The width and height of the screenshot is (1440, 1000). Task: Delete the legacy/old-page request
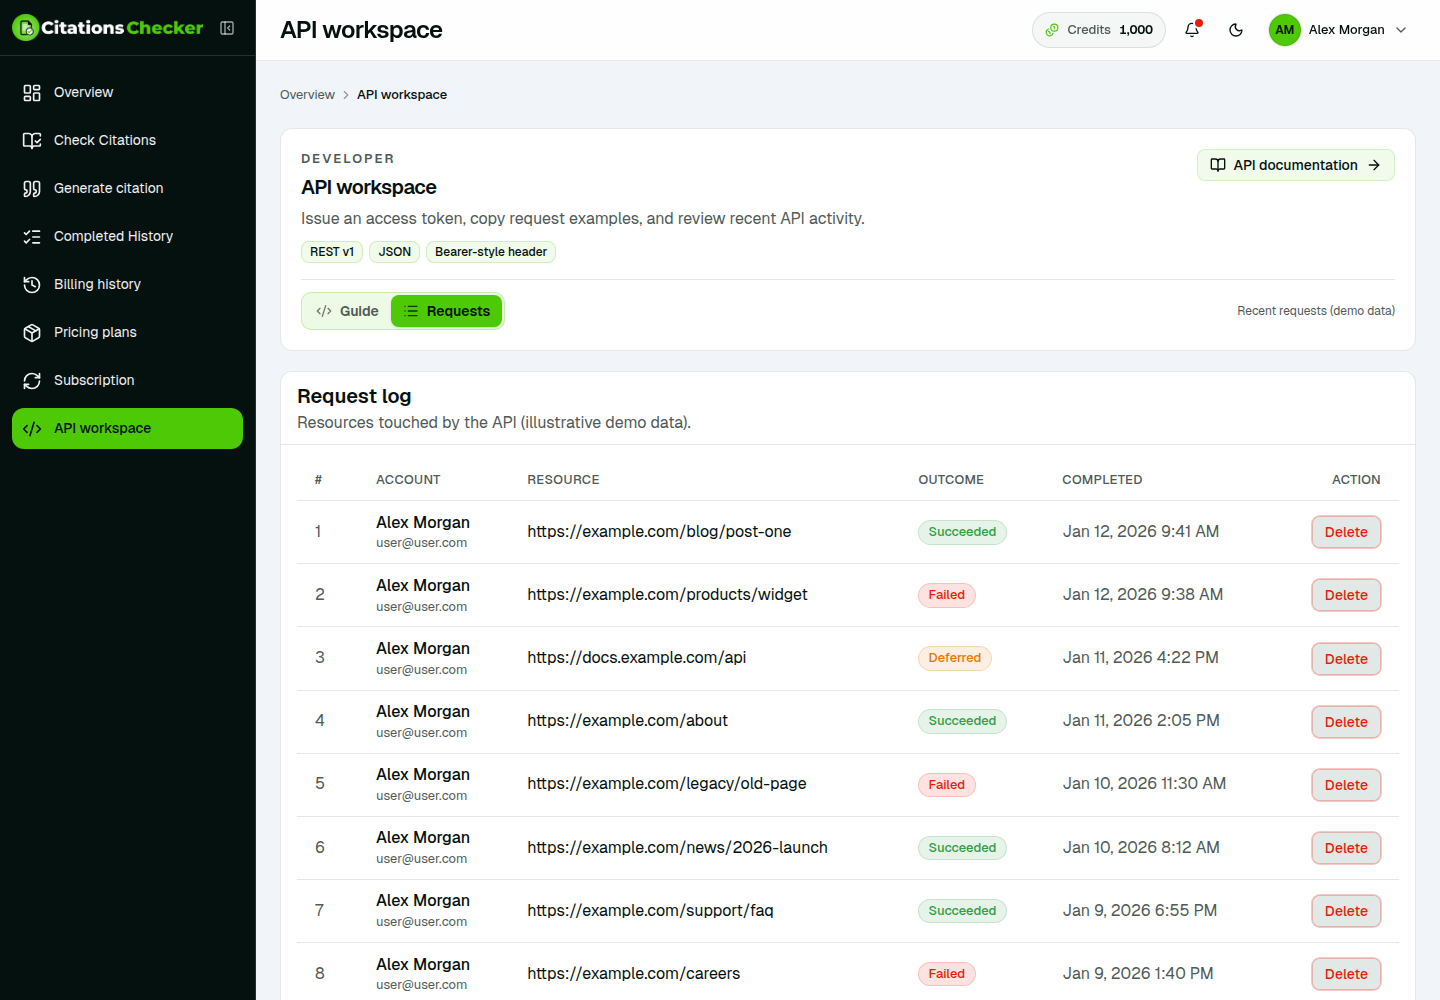tap(1346, 785)
